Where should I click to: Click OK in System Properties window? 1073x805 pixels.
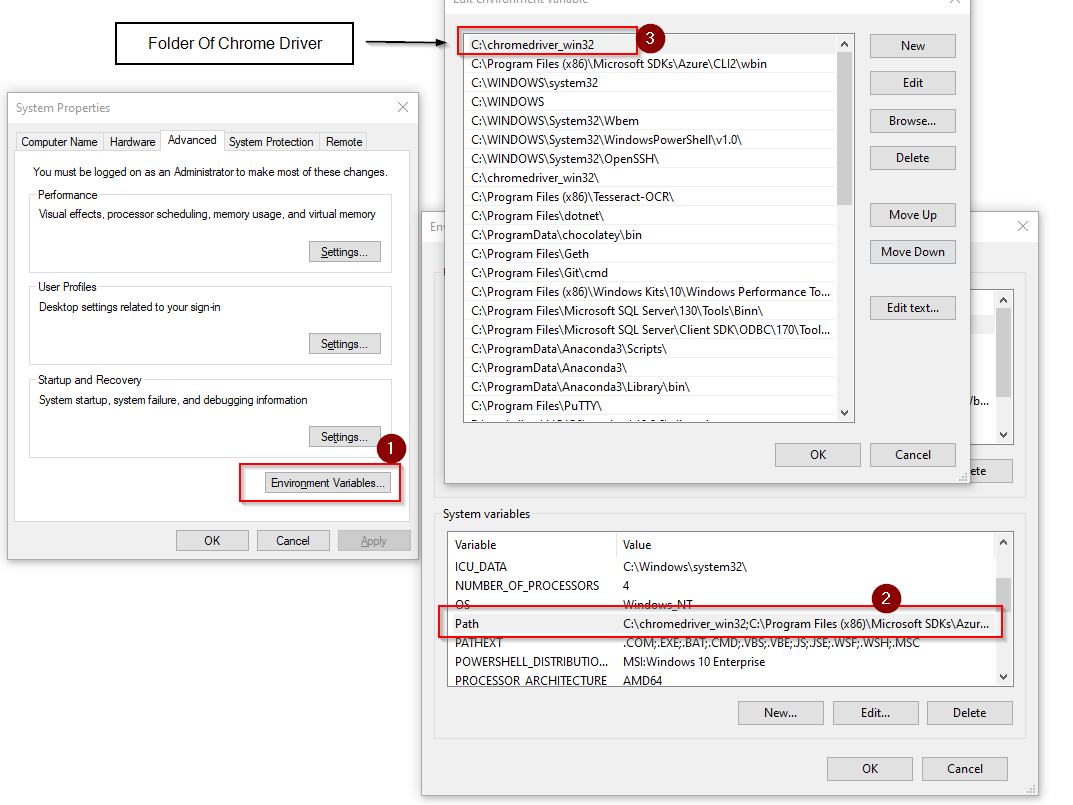[x=212, y=541]
